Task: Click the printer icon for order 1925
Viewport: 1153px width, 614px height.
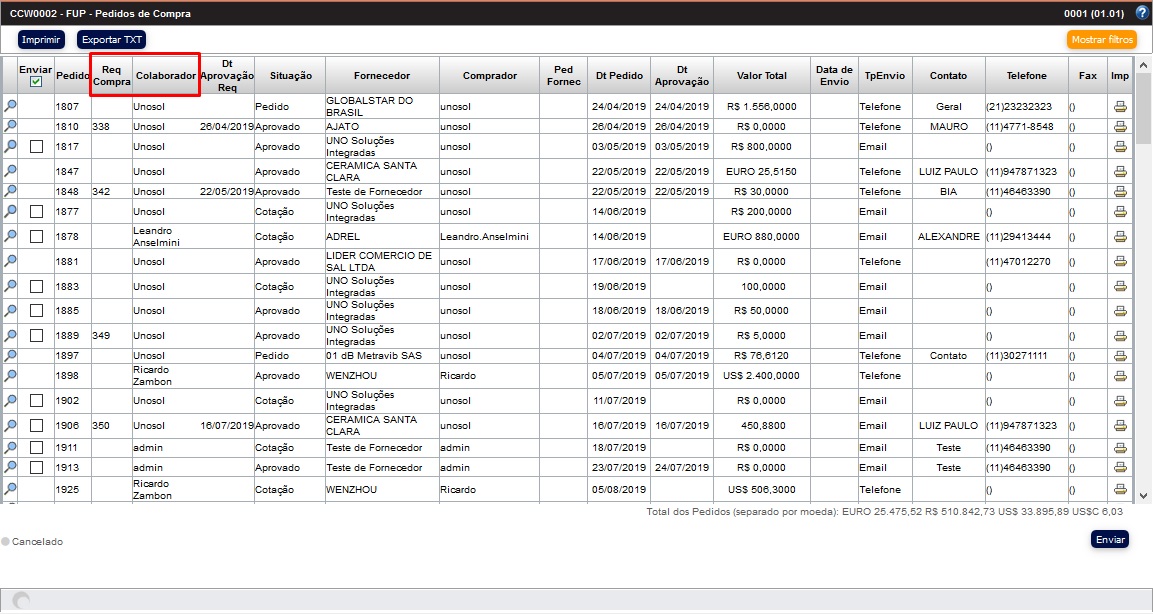Action: point(1120,490)
